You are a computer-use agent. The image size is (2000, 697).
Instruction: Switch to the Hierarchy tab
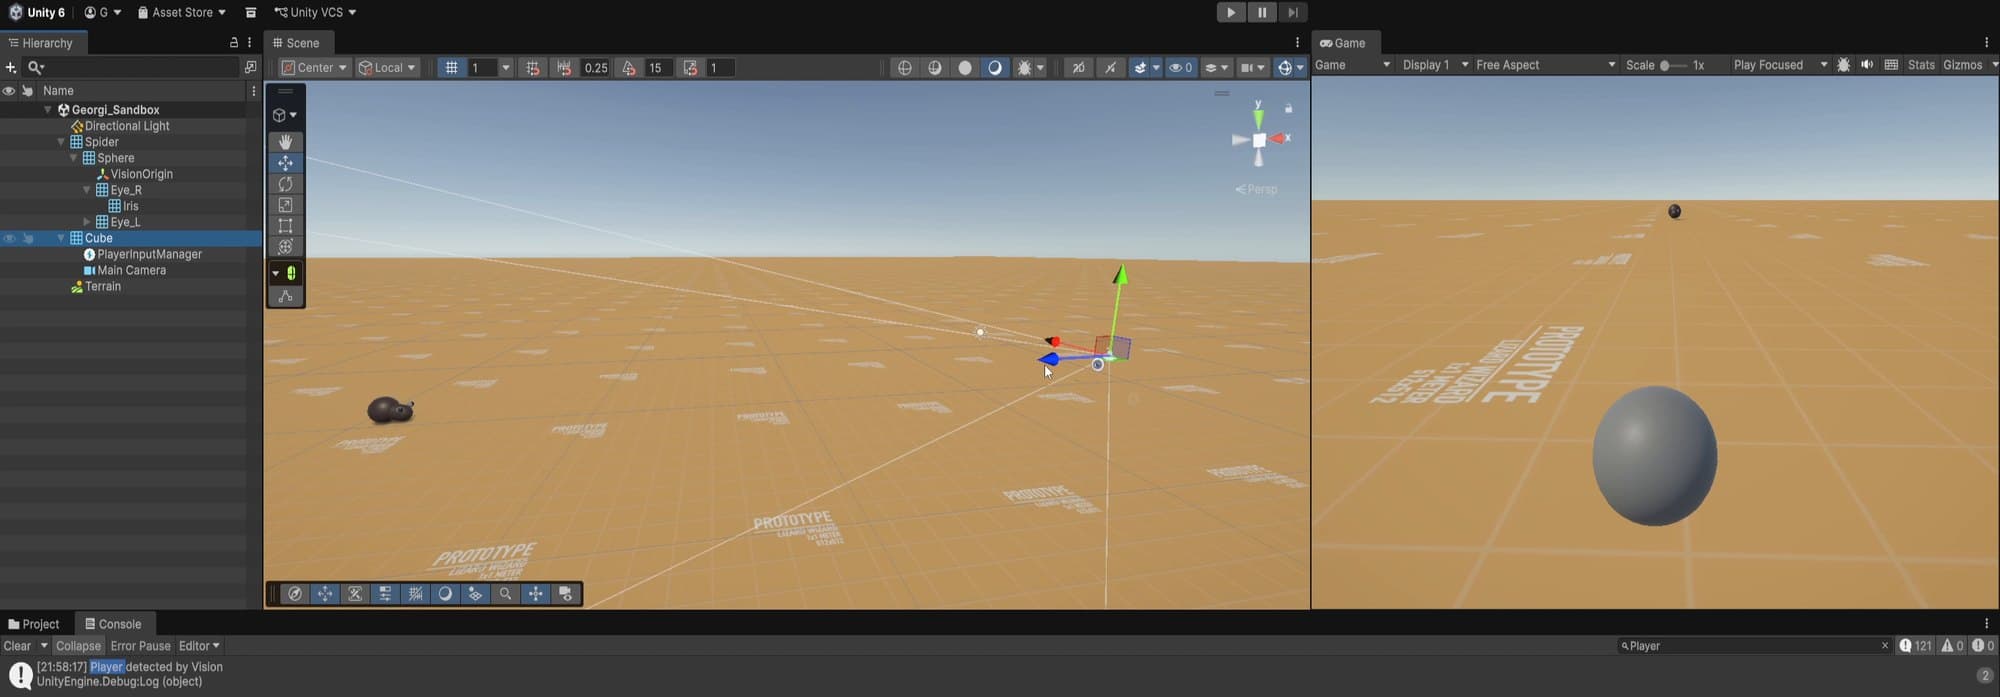click(45, 43)
